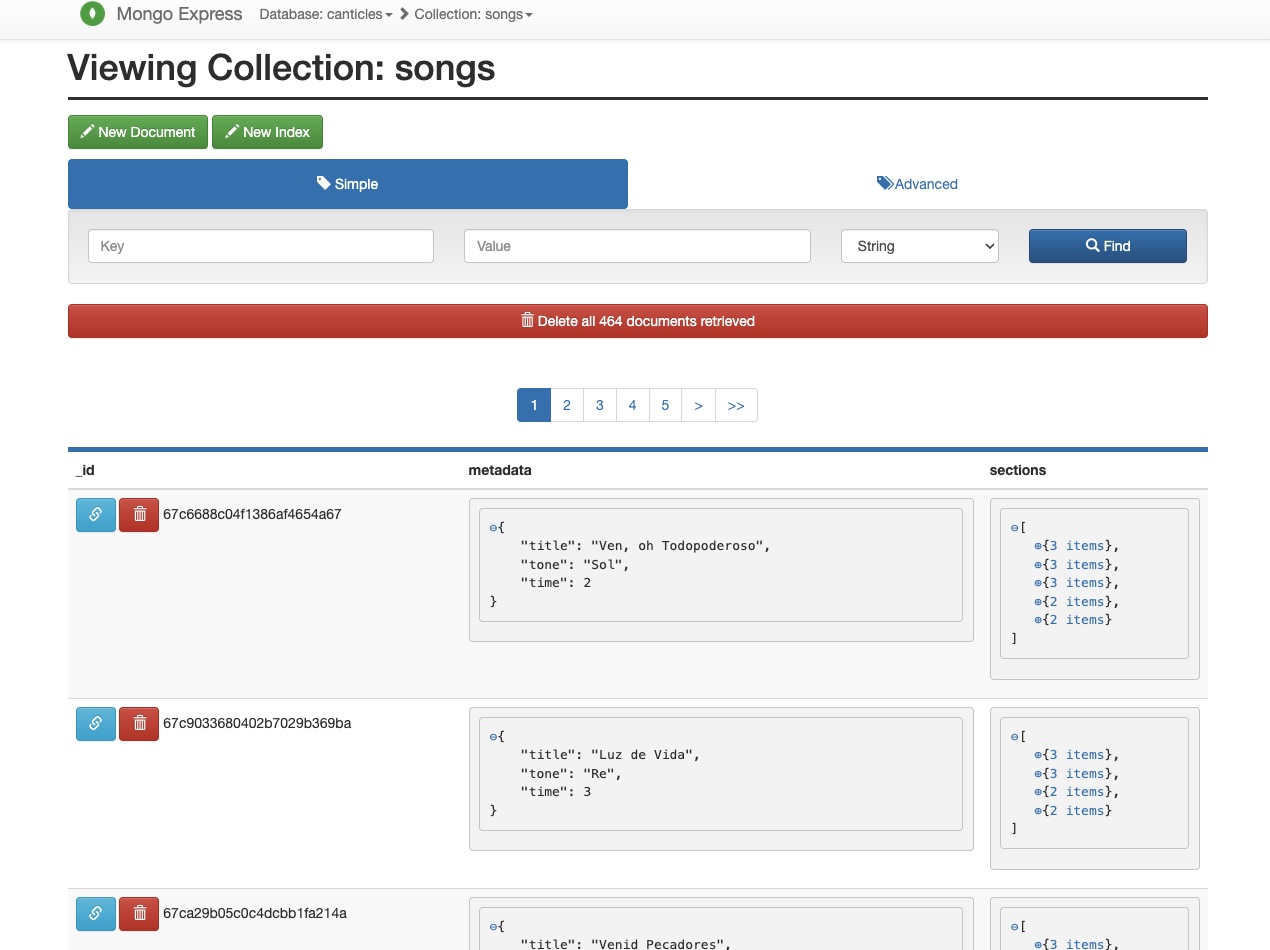1270x950 pixels.
Task: Focus the Key input field
Action: click(x=260, y=246)
